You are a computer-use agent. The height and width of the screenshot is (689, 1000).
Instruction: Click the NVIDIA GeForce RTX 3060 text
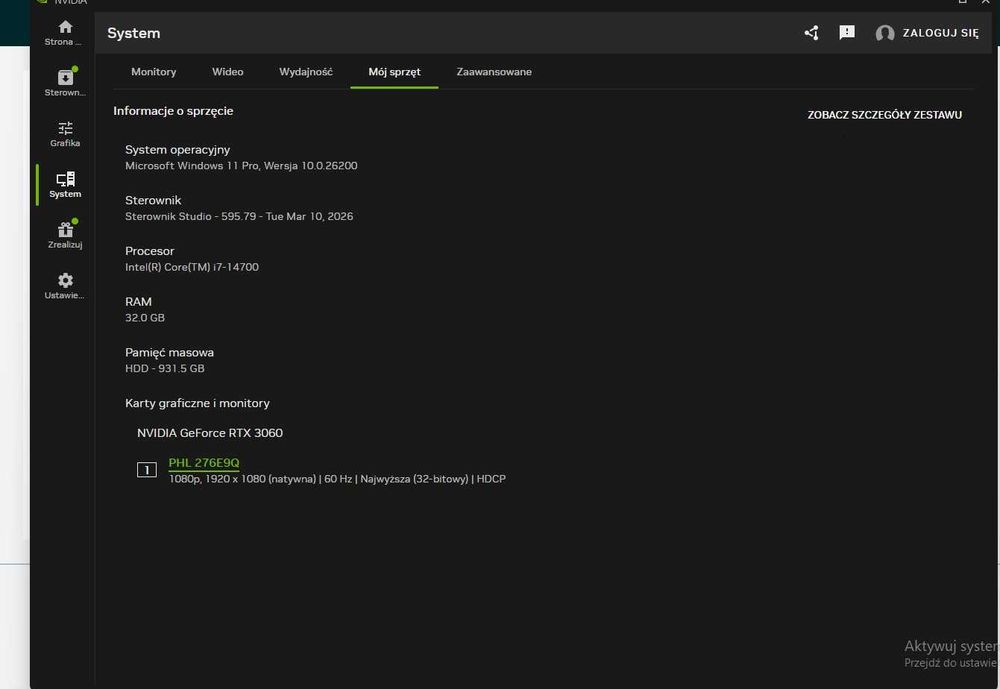tap(210, 433)
